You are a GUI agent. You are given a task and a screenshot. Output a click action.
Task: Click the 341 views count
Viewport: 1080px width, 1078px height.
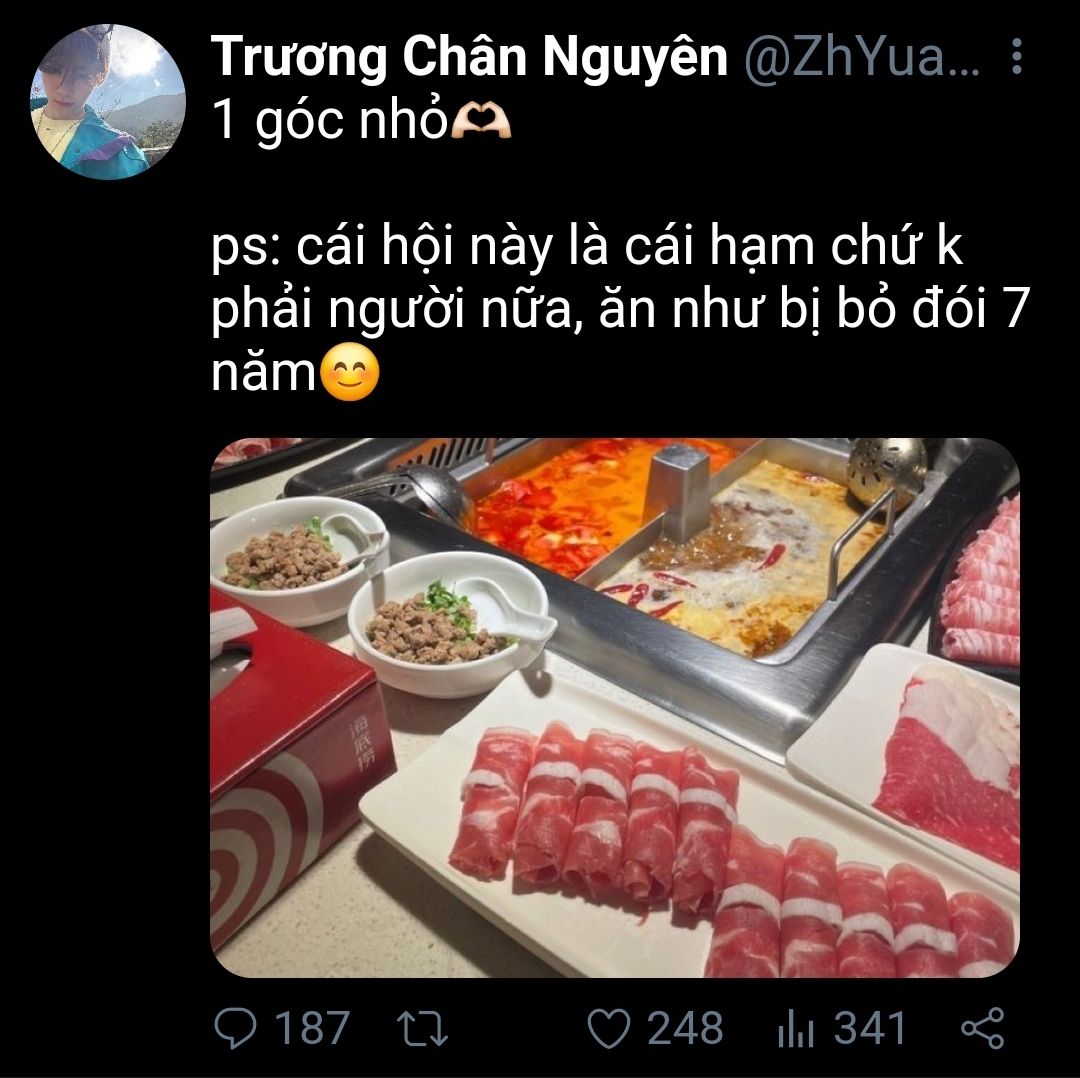point(870,1028)
